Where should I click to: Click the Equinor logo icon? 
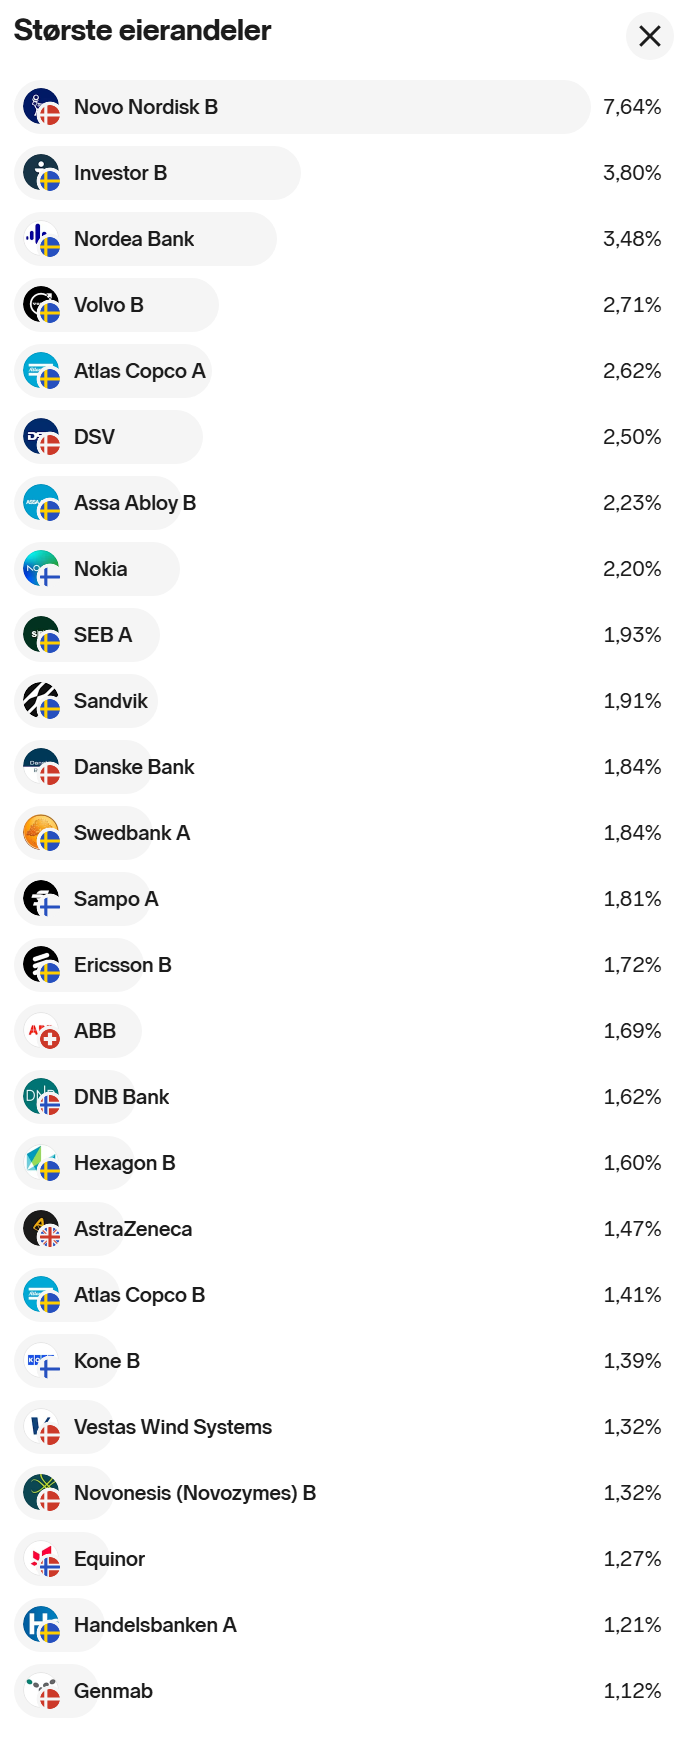pos(41,1559)
